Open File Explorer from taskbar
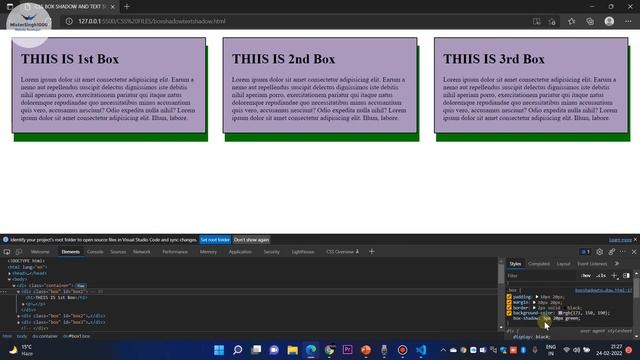This screenshot has height=360, width=640. pyautogui.click(x=293, y=350)
